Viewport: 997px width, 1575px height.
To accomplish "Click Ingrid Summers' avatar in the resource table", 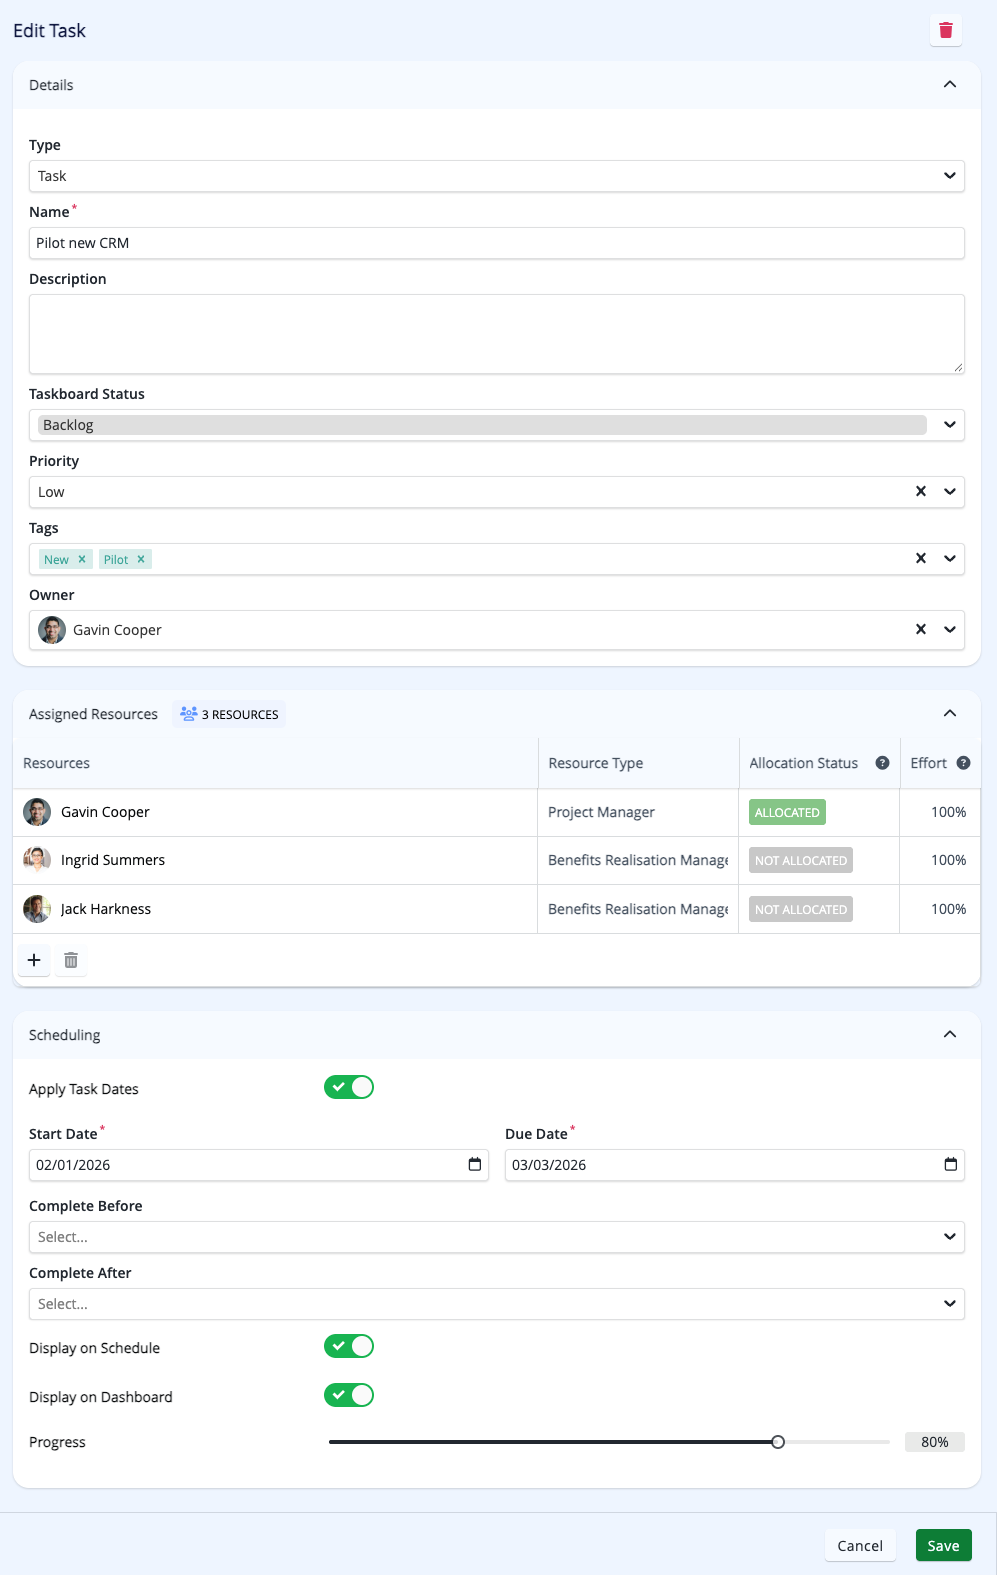I will click(x=37, y=860).
